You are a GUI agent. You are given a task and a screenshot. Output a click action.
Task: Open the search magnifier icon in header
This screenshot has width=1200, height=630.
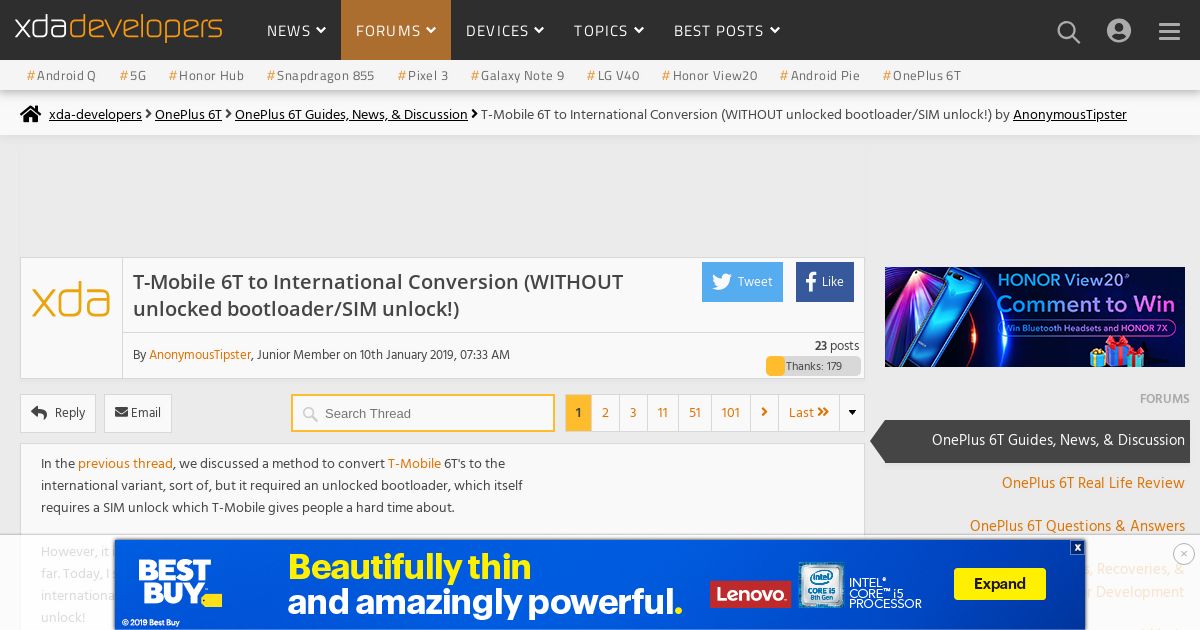[x=1069, y=32]
